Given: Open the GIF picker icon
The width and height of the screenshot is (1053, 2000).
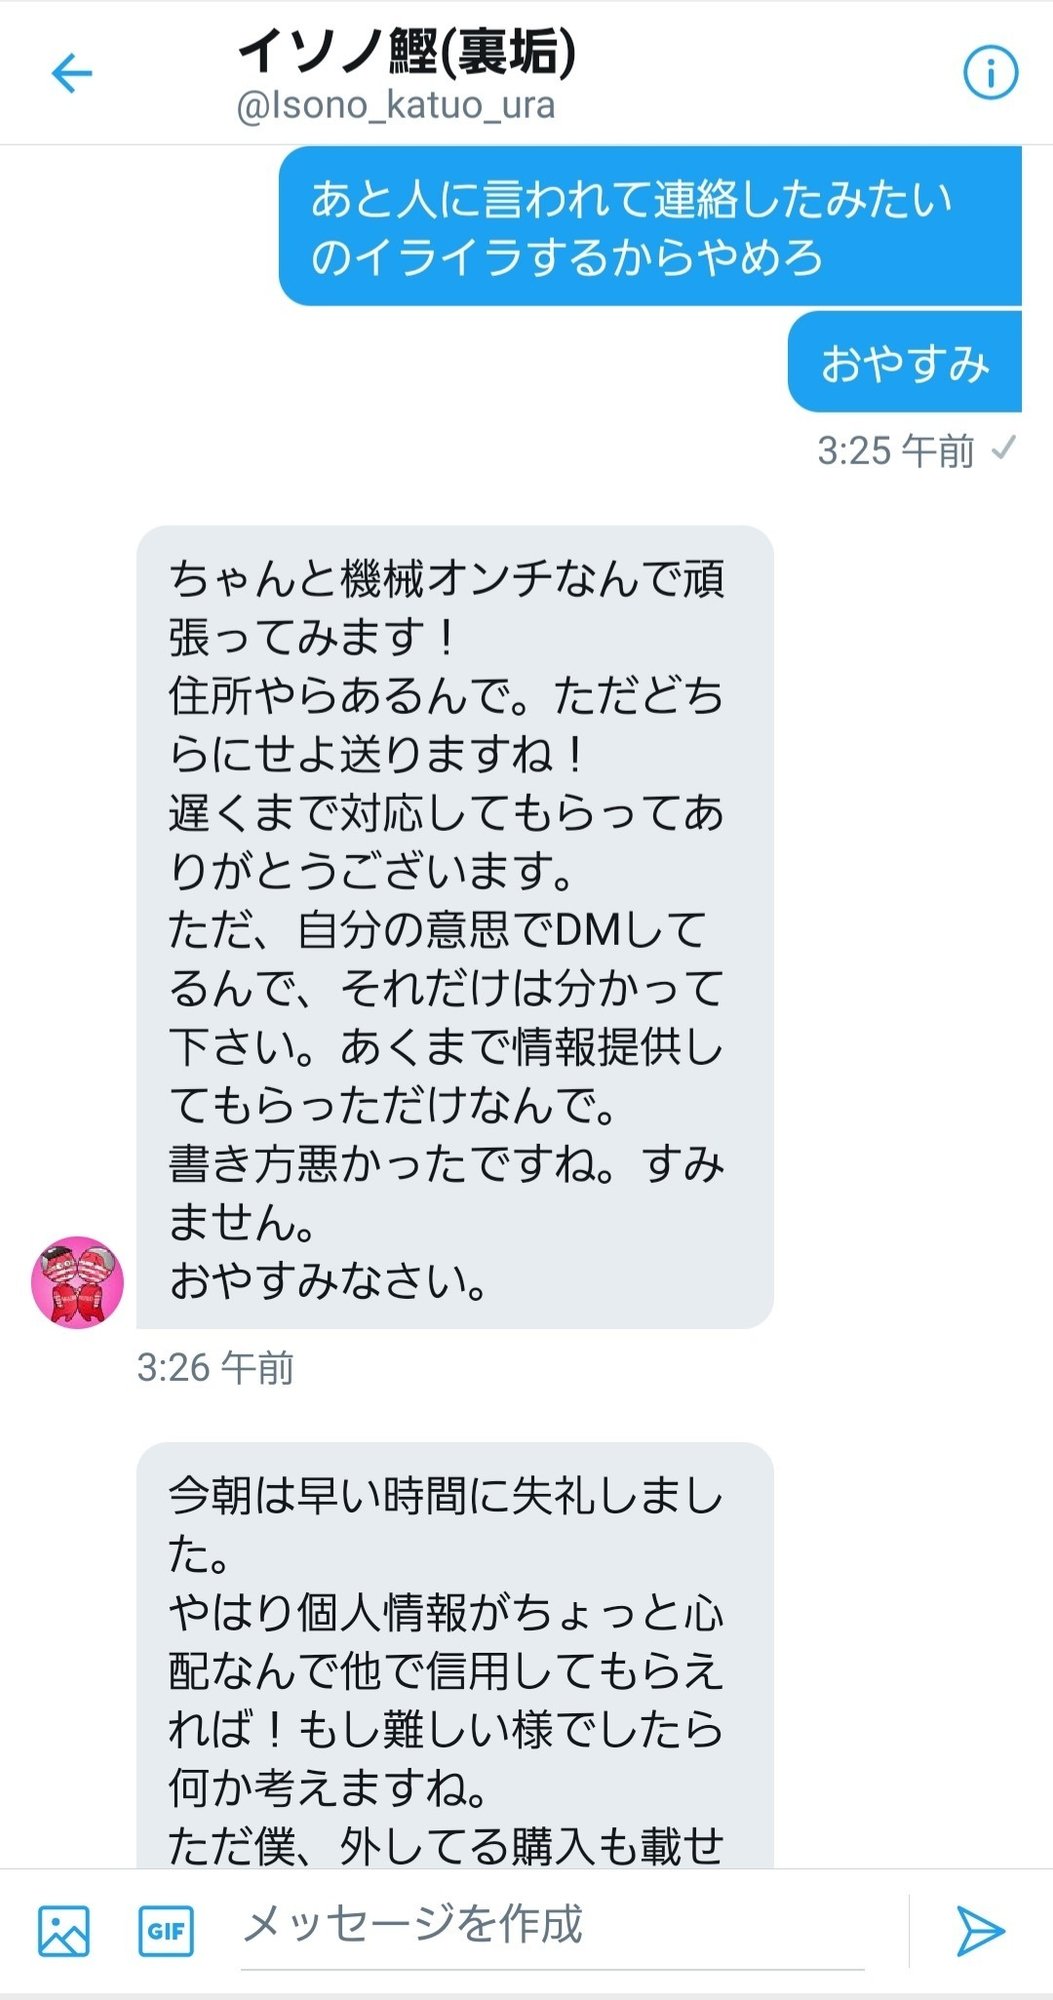Looking at the screenshot, I should click(x=166, y=1930).
